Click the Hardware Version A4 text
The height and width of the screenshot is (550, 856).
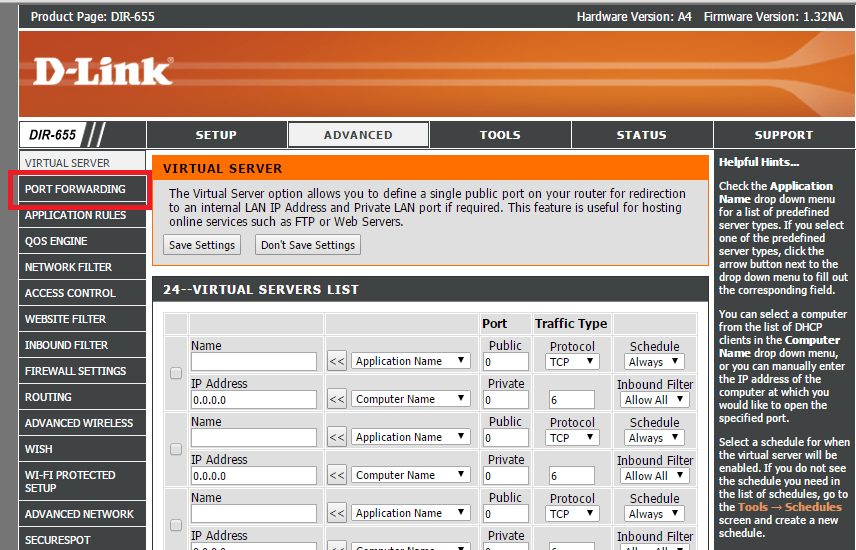click(634, 17)
